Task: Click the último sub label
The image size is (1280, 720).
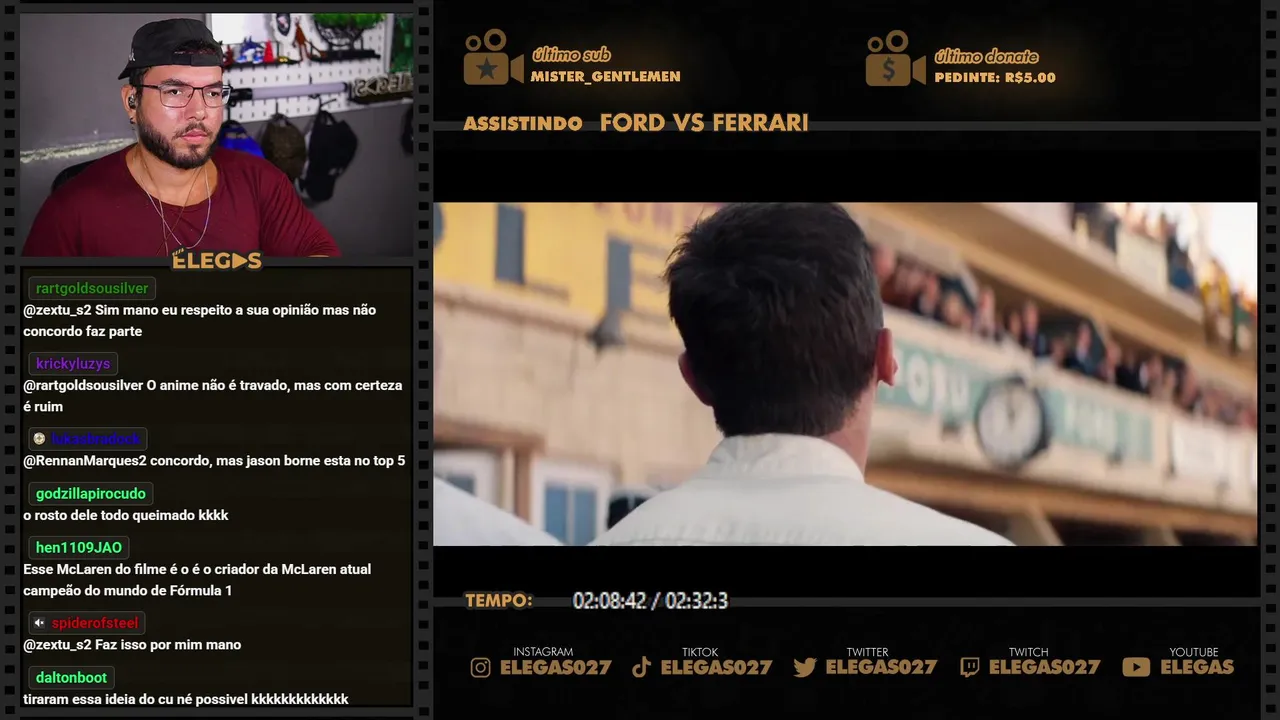Action: [x=571, y=55]
